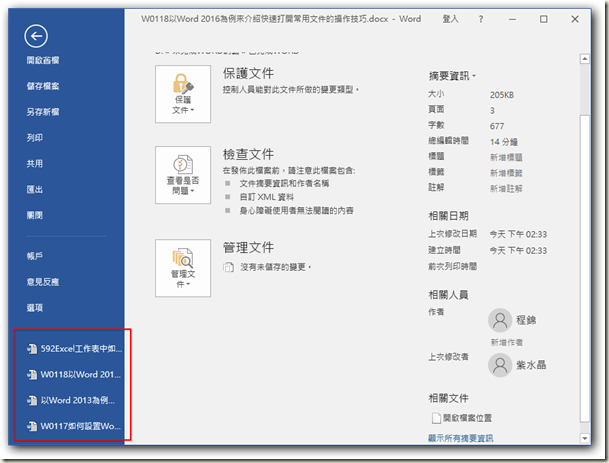The height and width of the screenshot is (463, 609).
Task: Click the 顯示所有摘要資訊 link
Action: (461, 438)
